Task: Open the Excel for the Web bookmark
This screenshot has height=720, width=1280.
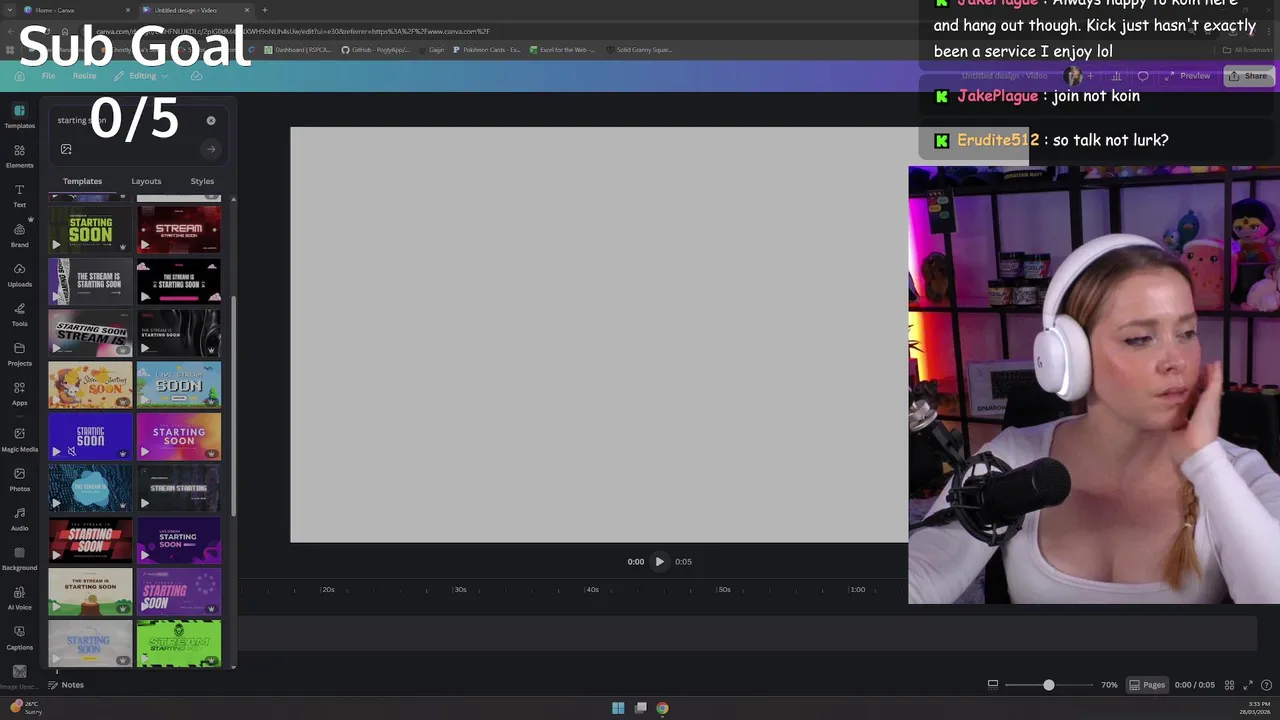Action: [x=562, y=50]
